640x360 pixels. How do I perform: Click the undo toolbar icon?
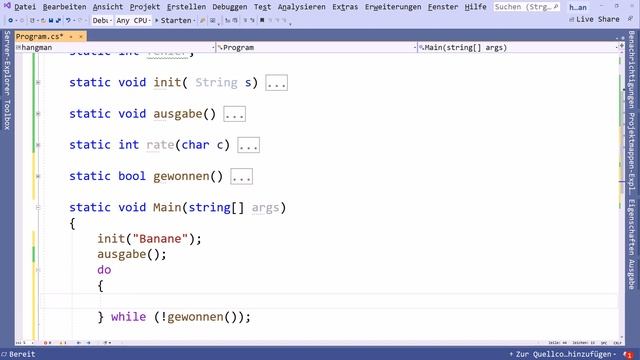68,20
